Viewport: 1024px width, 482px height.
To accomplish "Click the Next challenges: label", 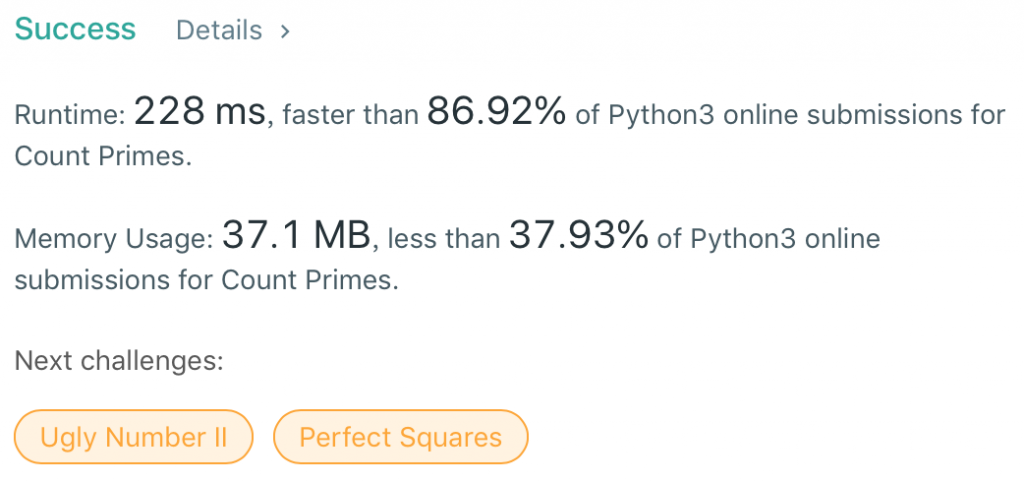I will [118, 360].
